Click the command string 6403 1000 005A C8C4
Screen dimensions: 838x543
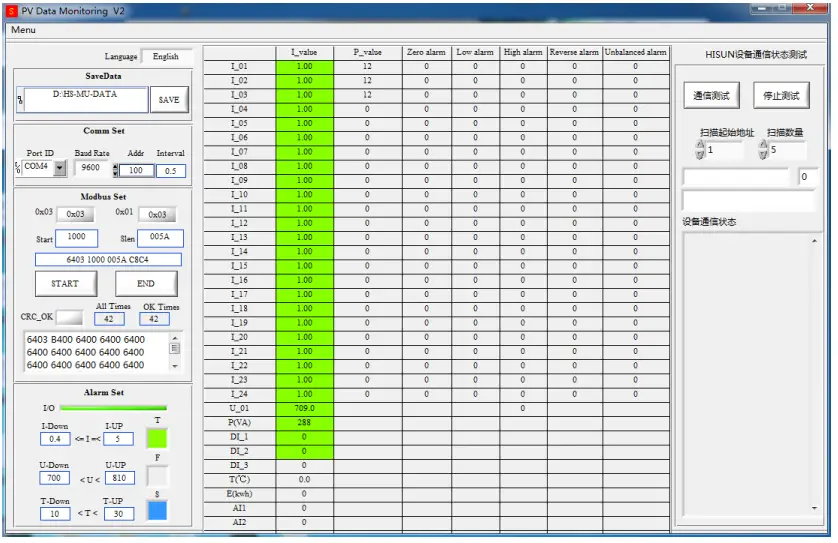[x=108, y=260]
